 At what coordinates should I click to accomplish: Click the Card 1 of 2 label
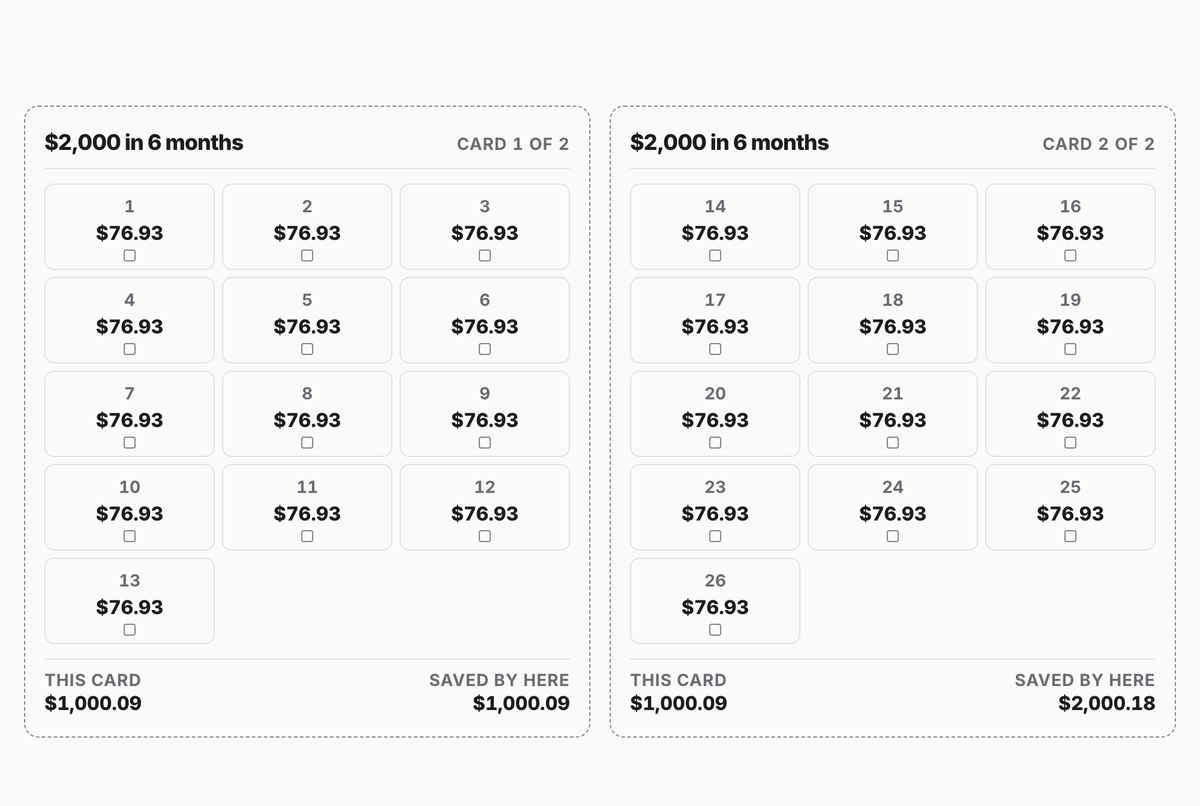[x=513, y=144]
